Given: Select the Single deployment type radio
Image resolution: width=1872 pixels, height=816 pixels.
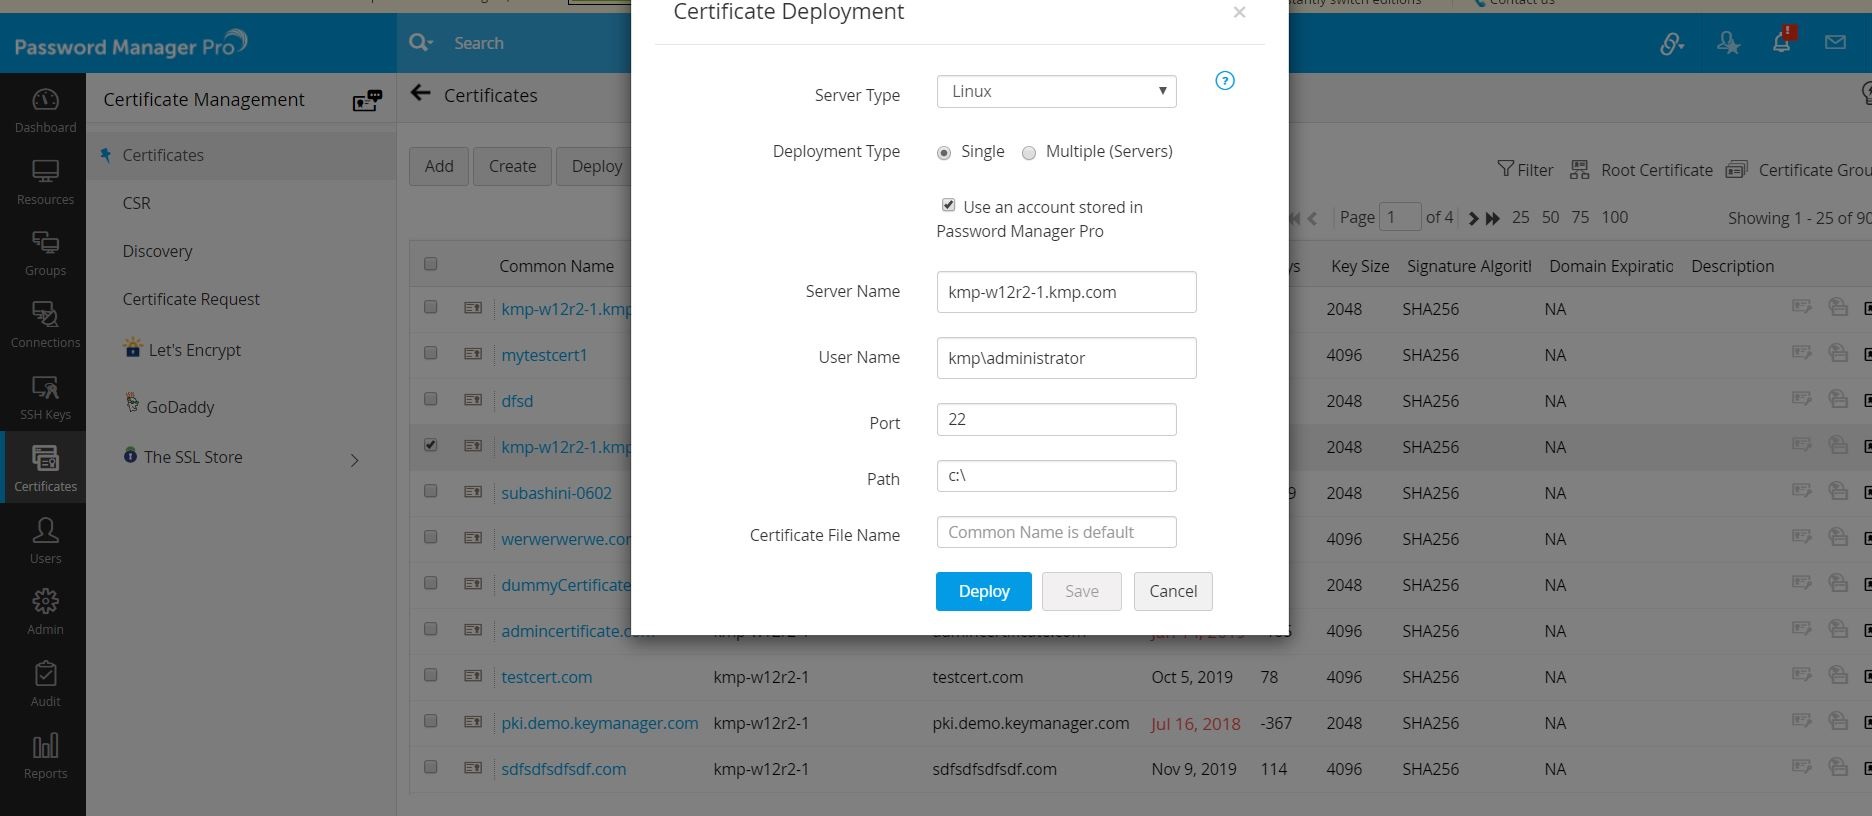Looking at the screenshot, I should pos(944,153).
